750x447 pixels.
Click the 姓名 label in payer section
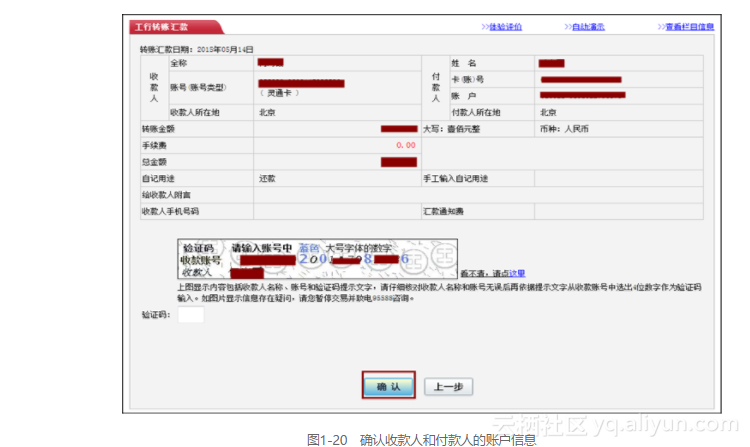pyautogui.click(x=463, y=63)
